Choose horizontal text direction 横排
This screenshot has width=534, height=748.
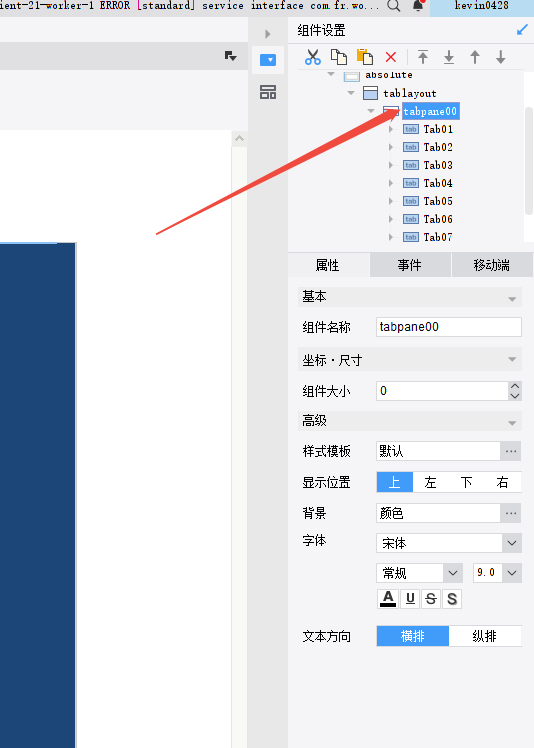coord(413,636)
